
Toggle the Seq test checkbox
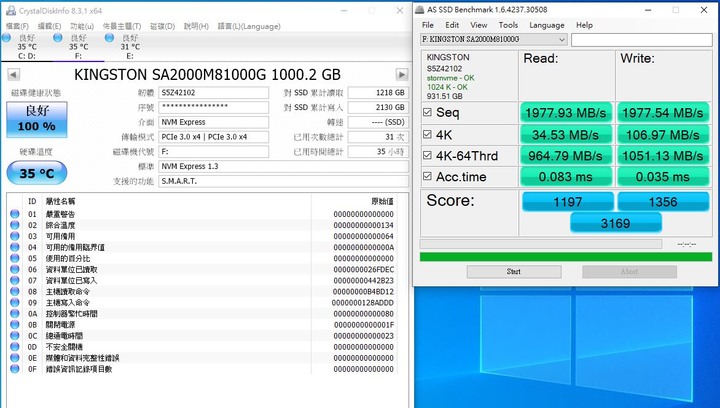coord(428,112)
